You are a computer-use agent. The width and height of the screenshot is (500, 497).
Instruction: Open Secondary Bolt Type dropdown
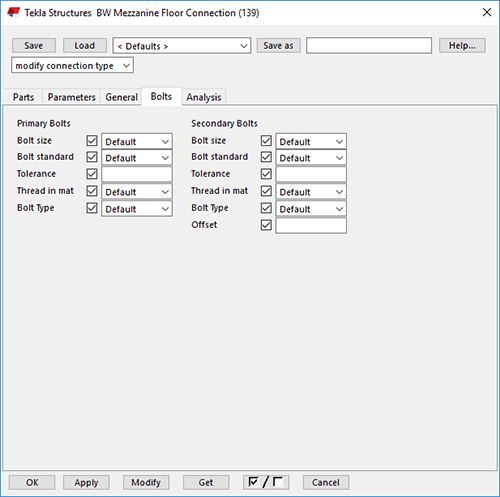coord(311,209)
